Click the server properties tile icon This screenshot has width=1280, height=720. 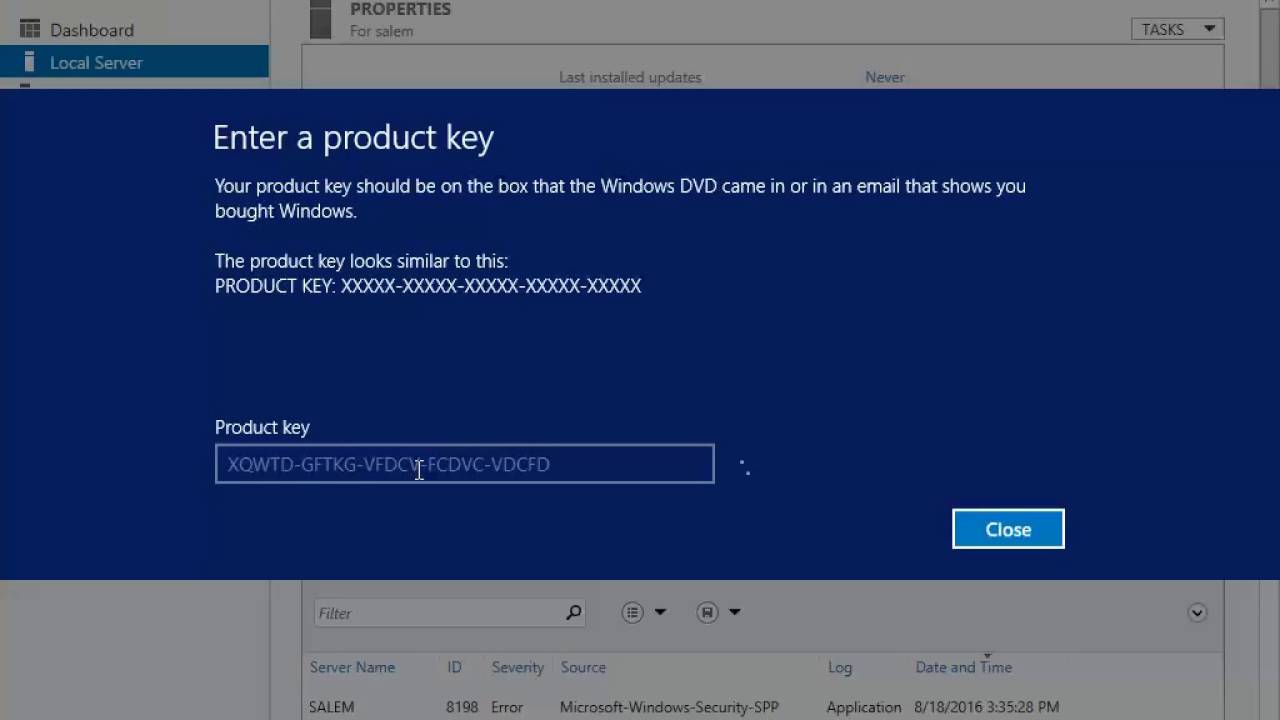[320, 19]
